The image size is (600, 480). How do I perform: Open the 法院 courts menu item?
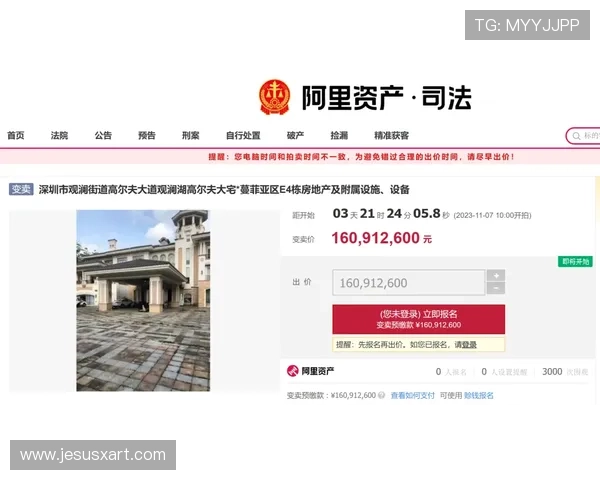[x=59, y=136]
